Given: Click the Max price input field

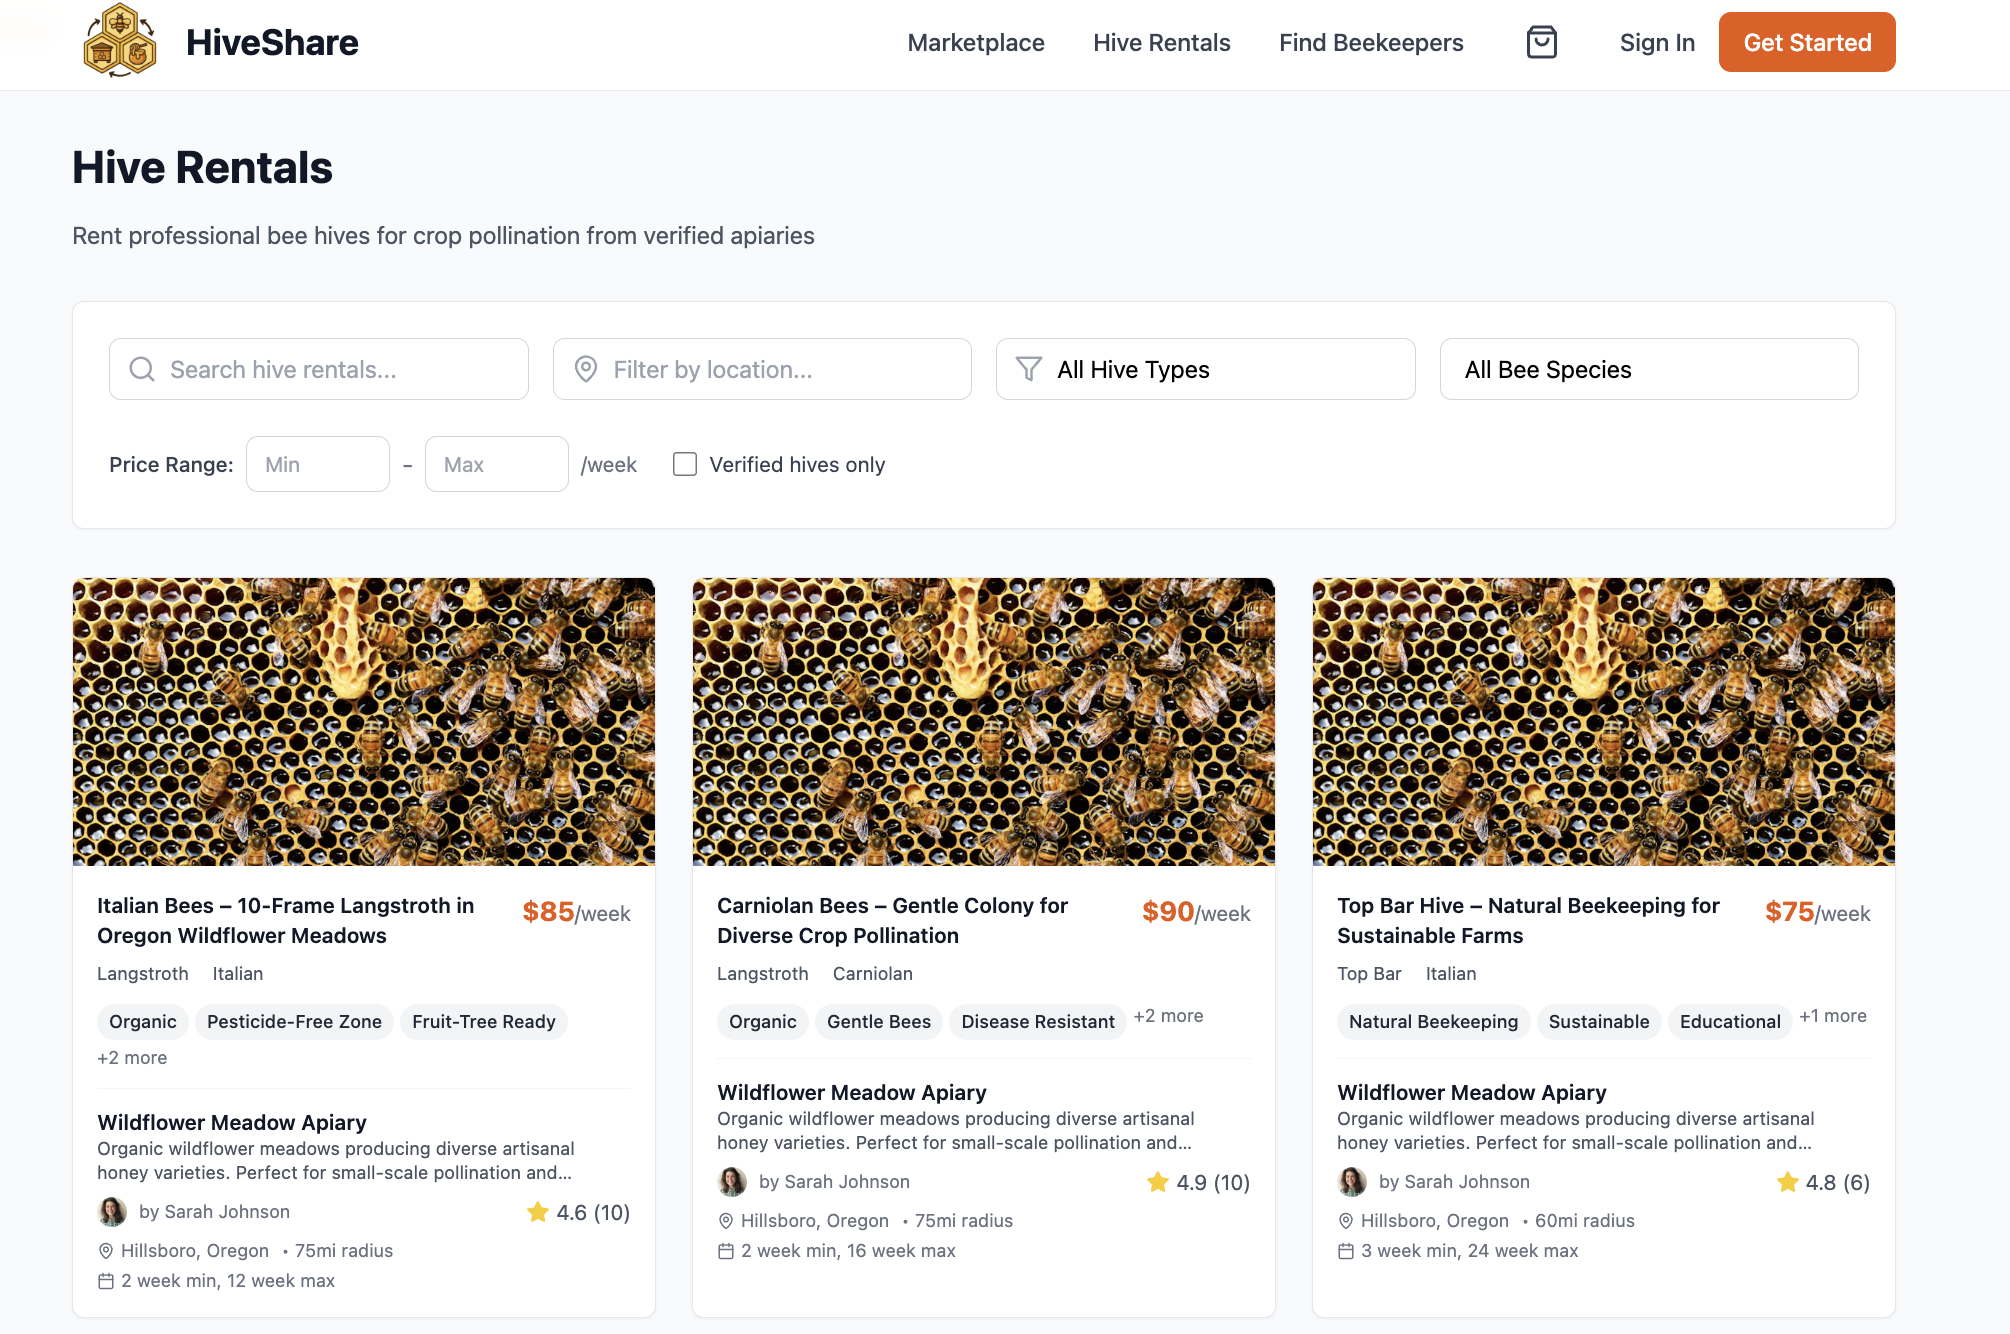Looking at the screenshot, I should (496, 464).
